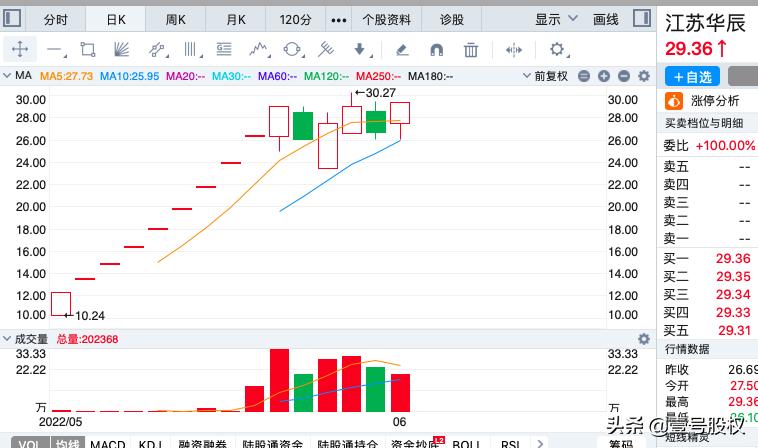
Task: Select the down arrow marker tool
Action: (360, 49)
